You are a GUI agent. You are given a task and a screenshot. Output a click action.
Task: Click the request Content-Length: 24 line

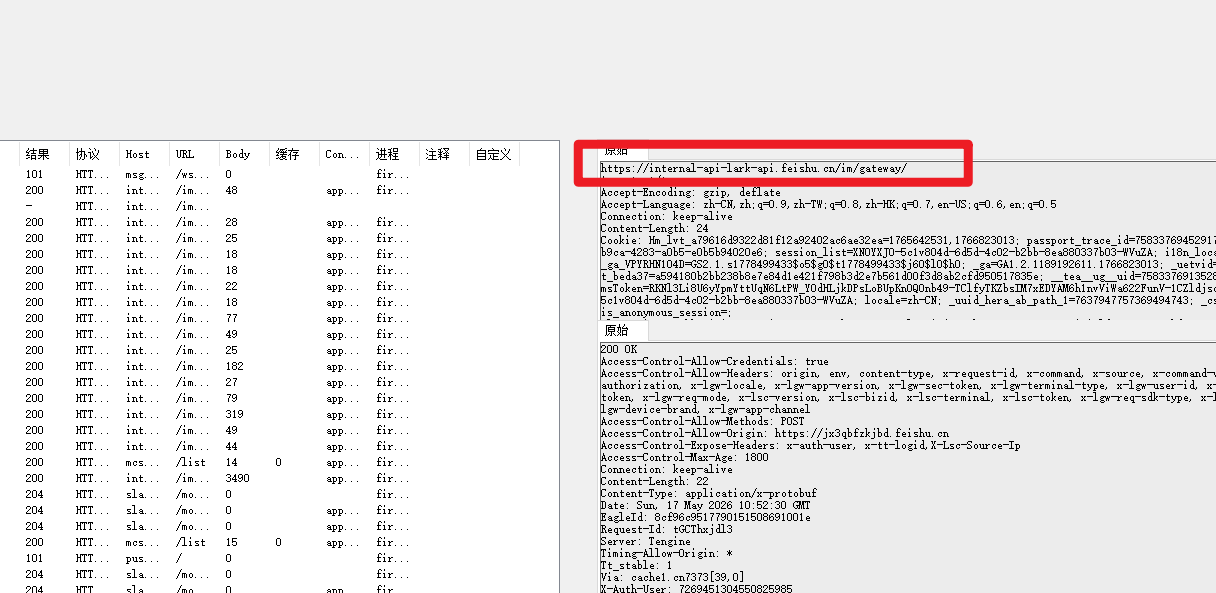tap(654, 228)
